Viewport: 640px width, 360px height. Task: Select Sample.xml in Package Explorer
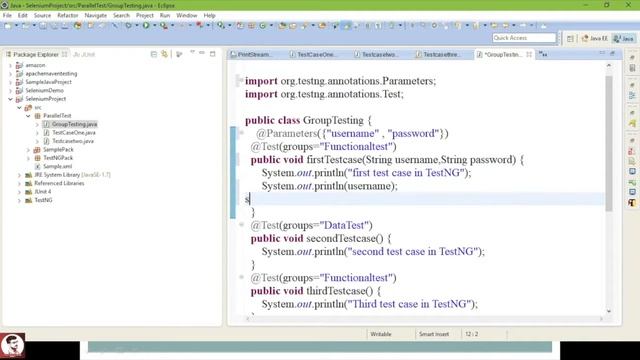(58, 167)
